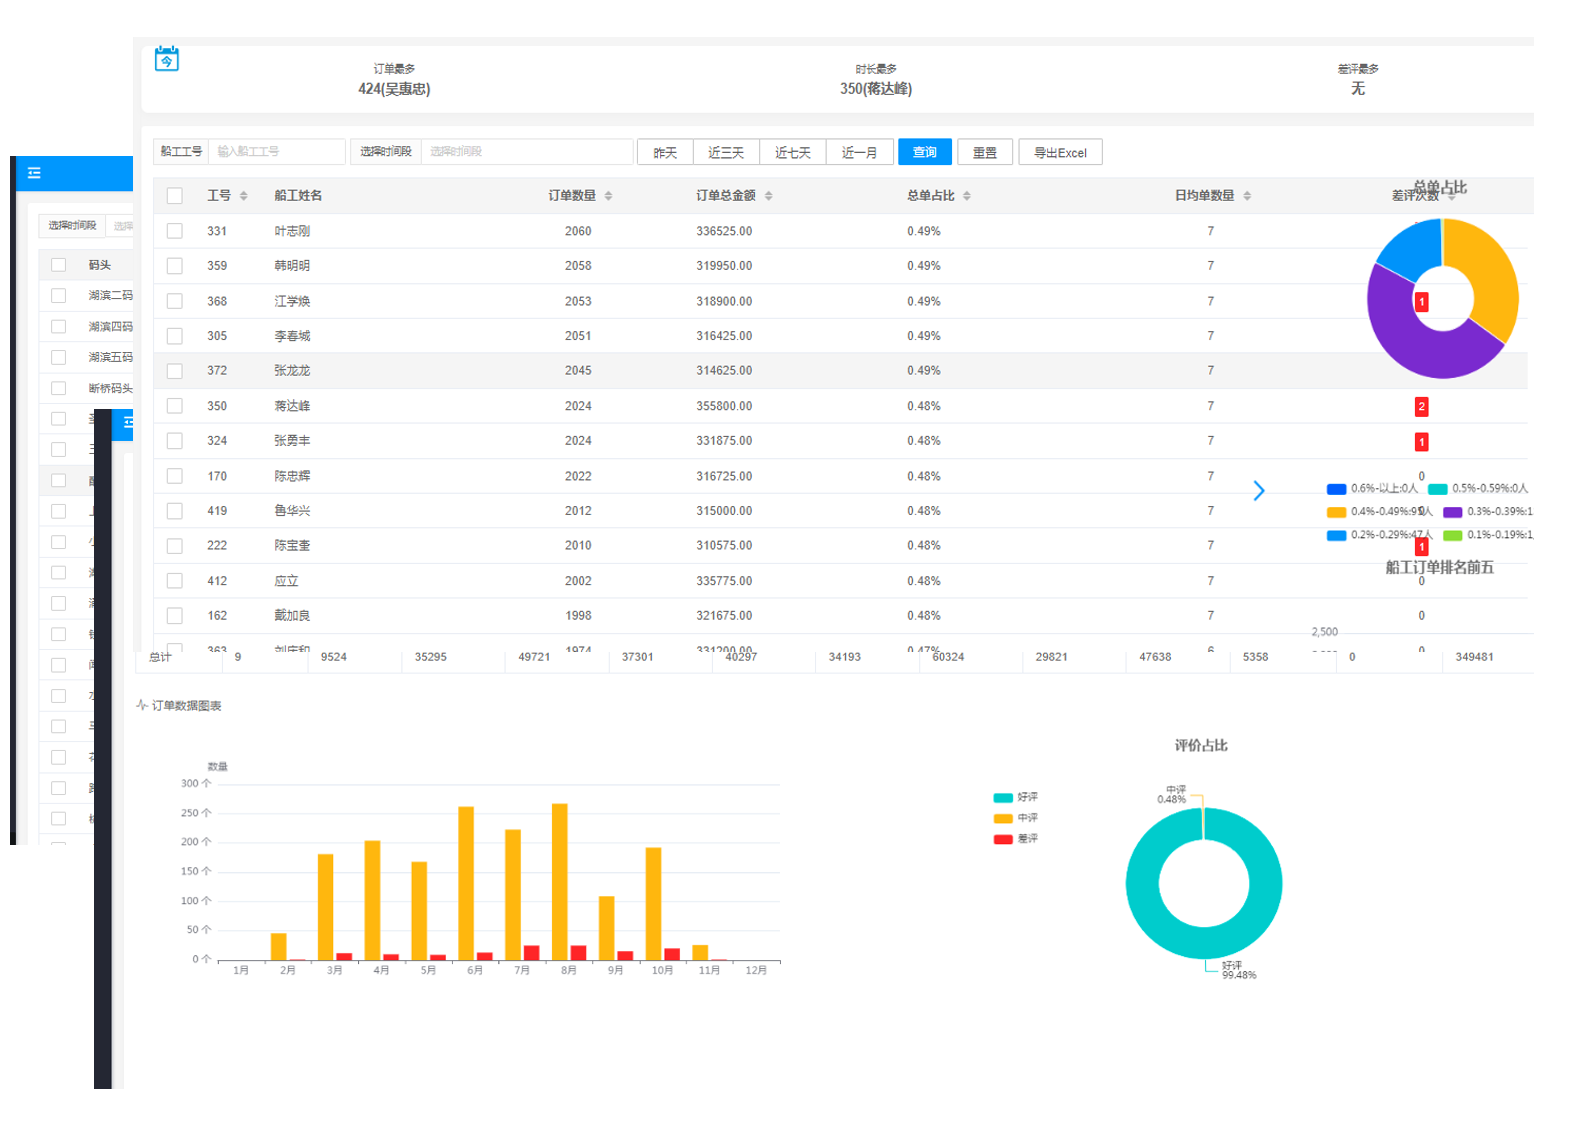Click the pulse icon beside 订单数据图表
The height and width of the screenshot is (1133, 1574).
[142, 705]
